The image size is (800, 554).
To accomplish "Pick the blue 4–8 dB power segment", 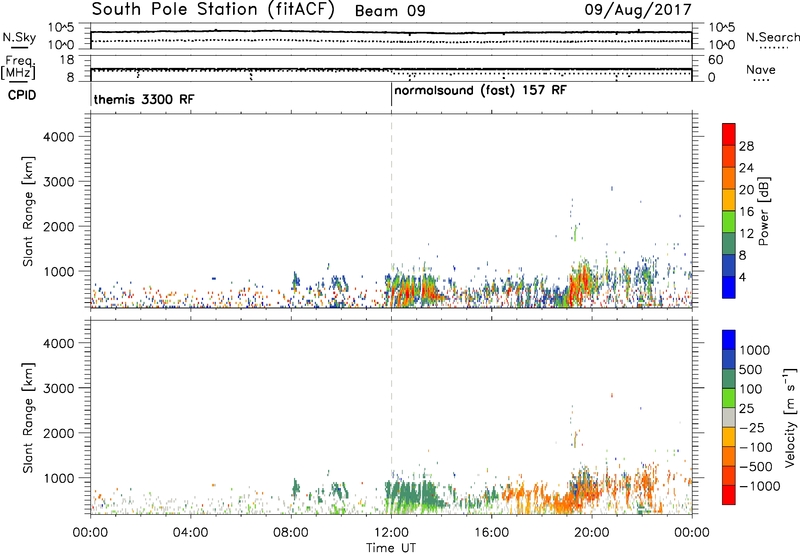I will 729,265.
